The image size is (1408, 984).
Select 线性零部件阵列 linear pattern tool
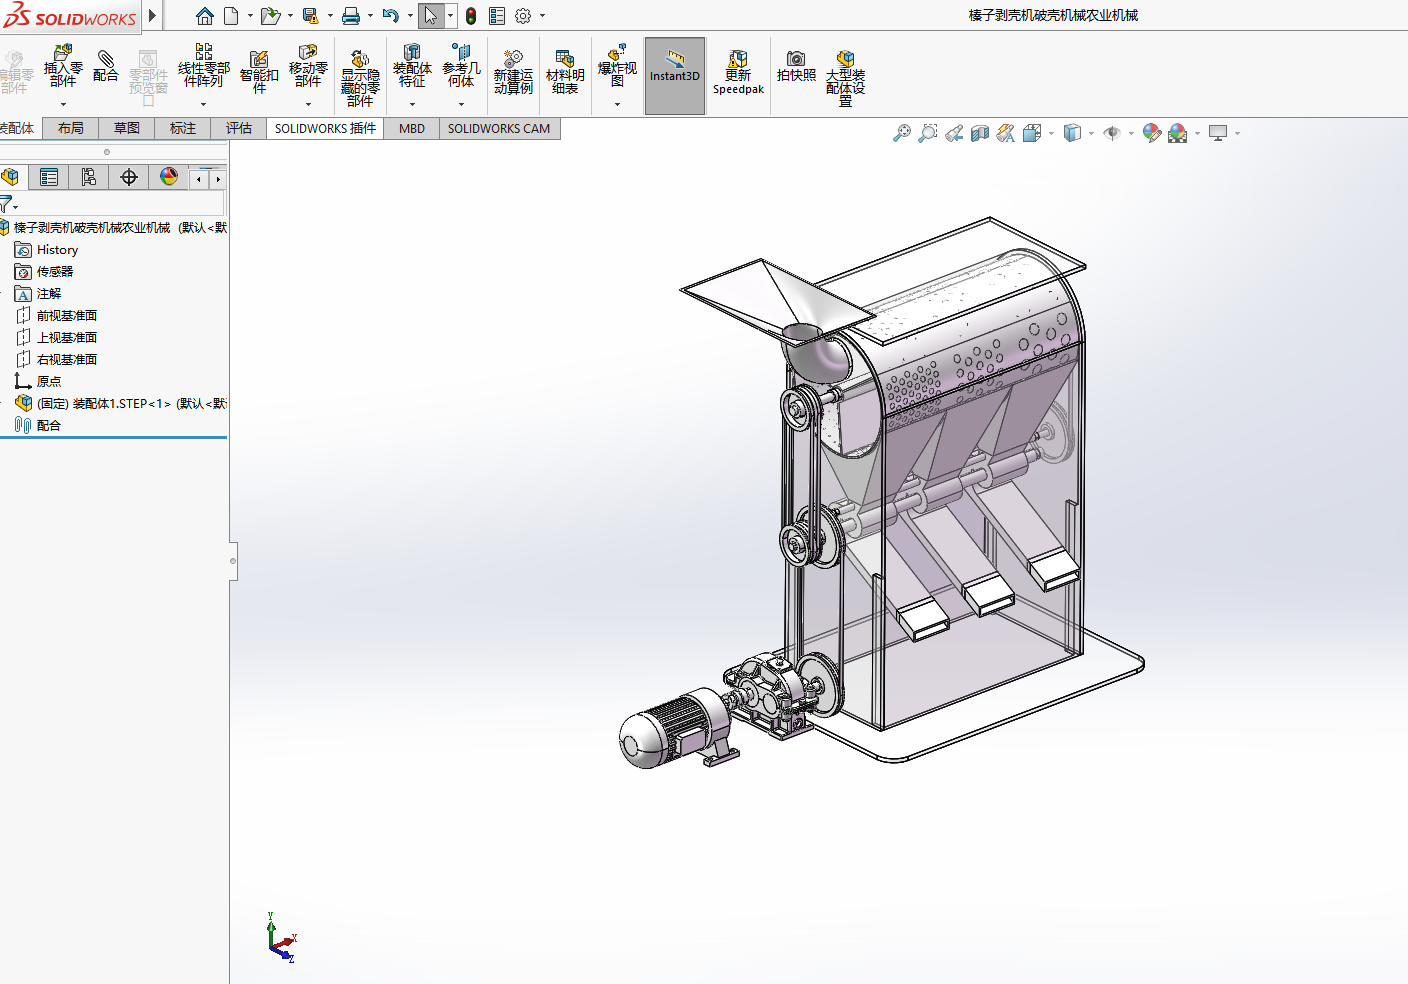coord(204,67)
